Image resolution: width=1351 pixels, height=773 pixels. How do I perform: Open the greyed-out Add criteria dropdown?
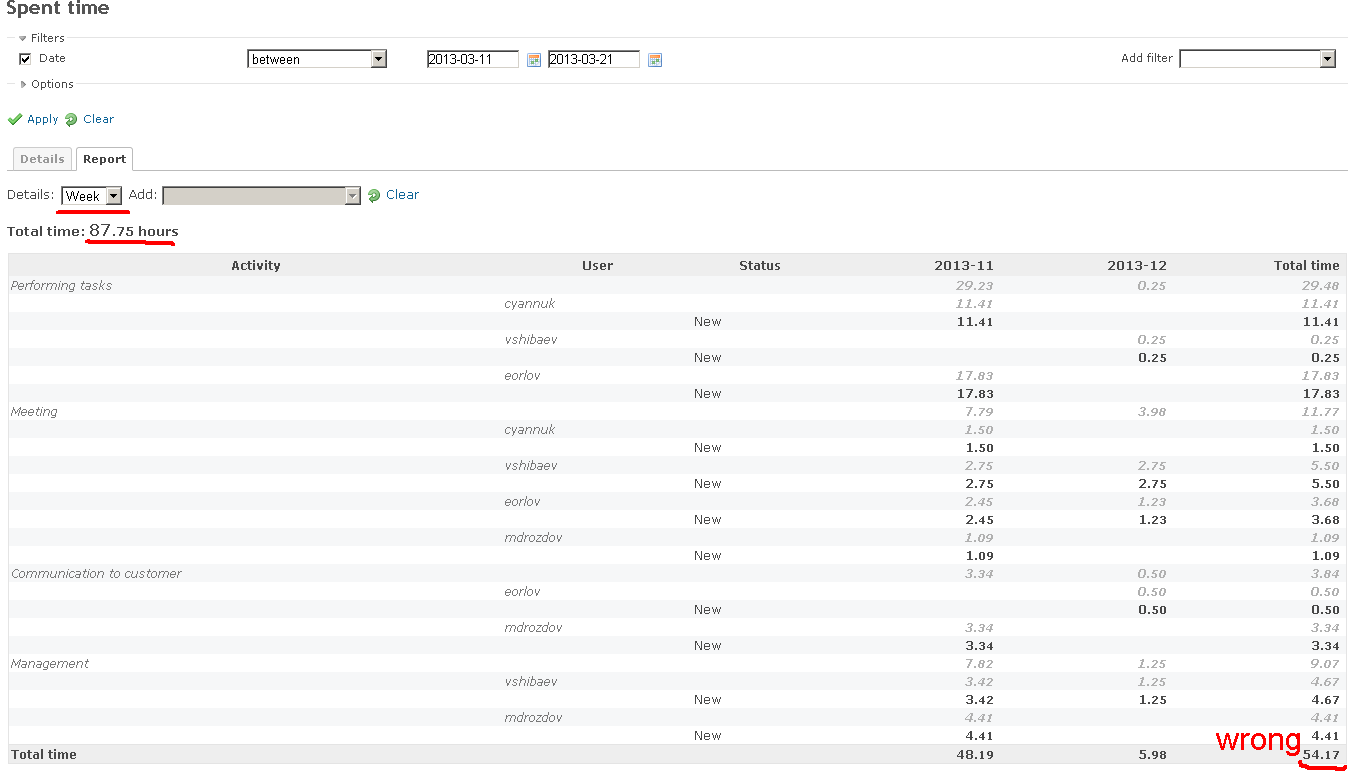(x=261, y=196)
